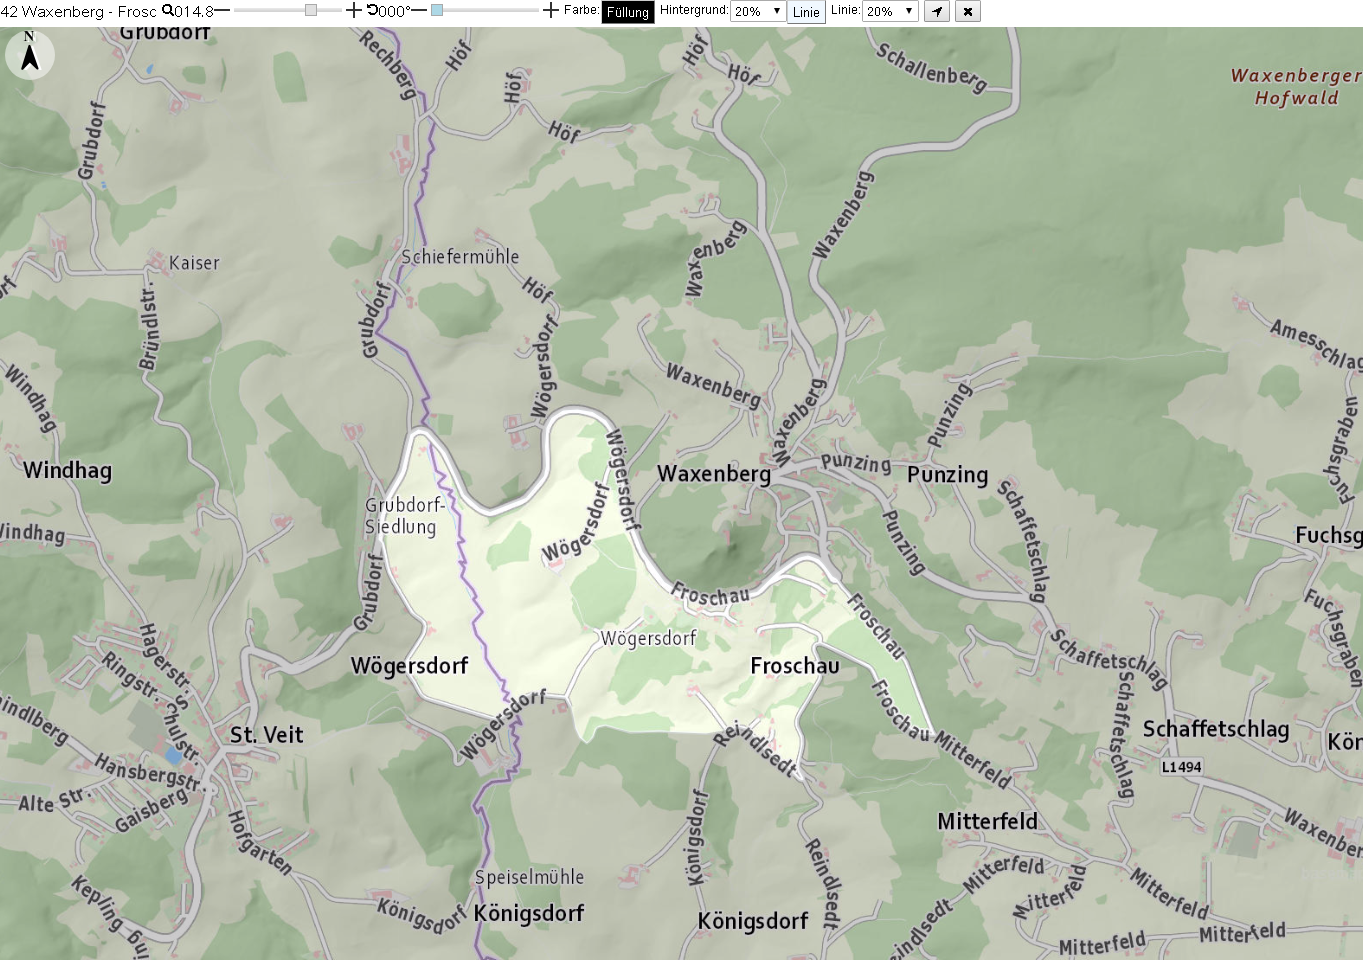This screenshot has width=1363, height=960.
Task: Click the St. Veit town label
Action: point(266,735)
